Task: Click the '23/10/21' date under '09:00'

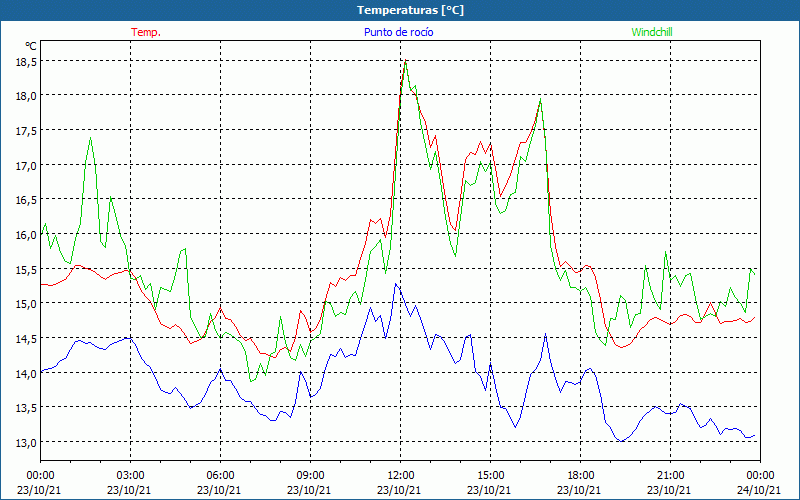Action: click(x=311, y=490)
